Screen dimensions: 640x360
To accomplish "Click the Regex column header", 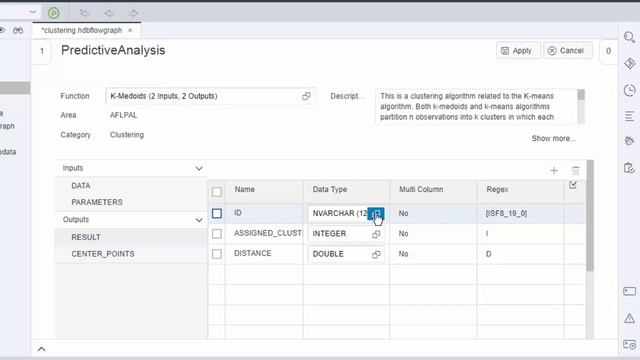I will point(520,190).
